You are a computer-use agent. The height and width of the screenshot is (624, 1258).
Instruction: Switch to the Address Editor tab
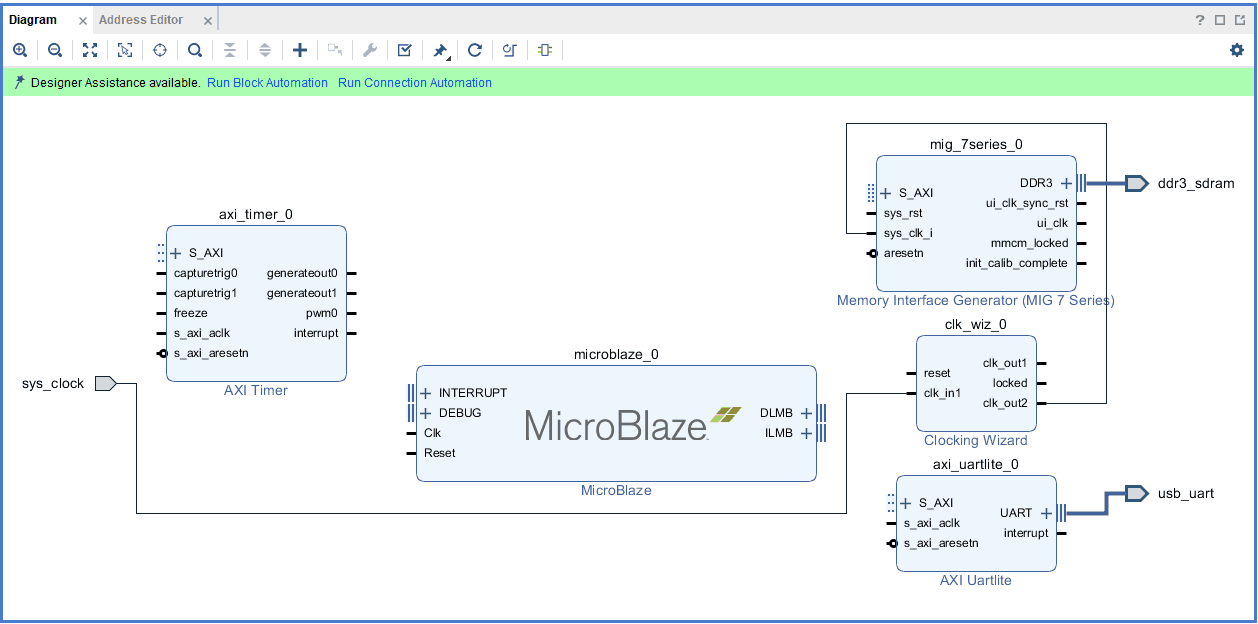click(x=141, y=20)
